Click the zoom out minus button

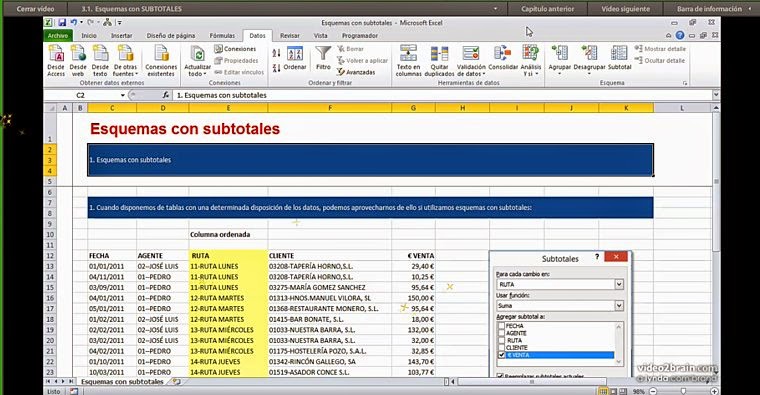[x=653, y=391]
